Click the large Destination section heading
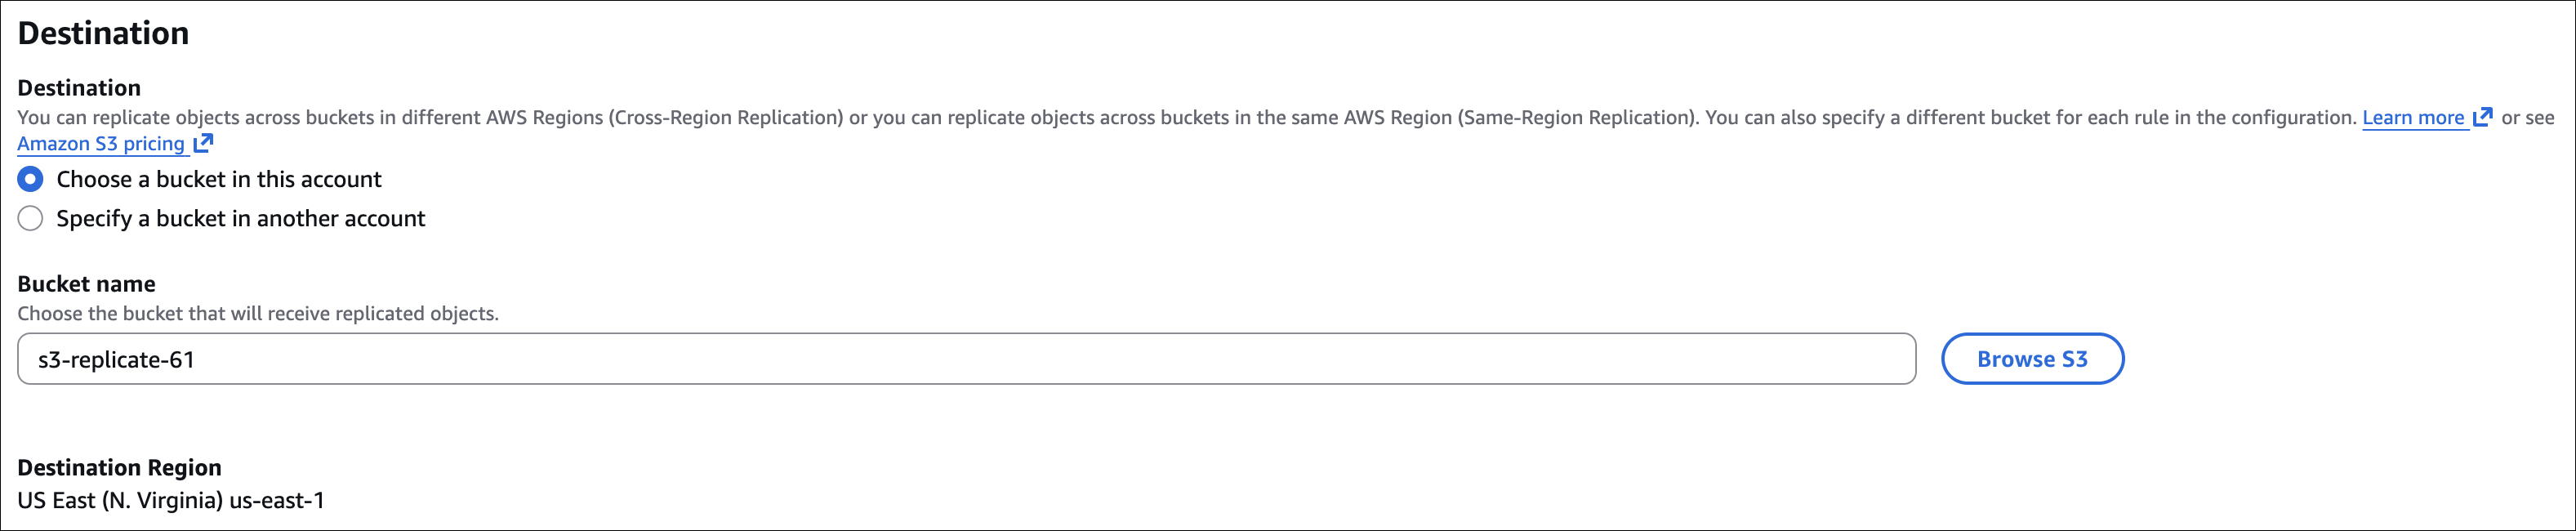Image resolution: width=2576 pixels, height=531 pixels. click(x=103, y=34)
